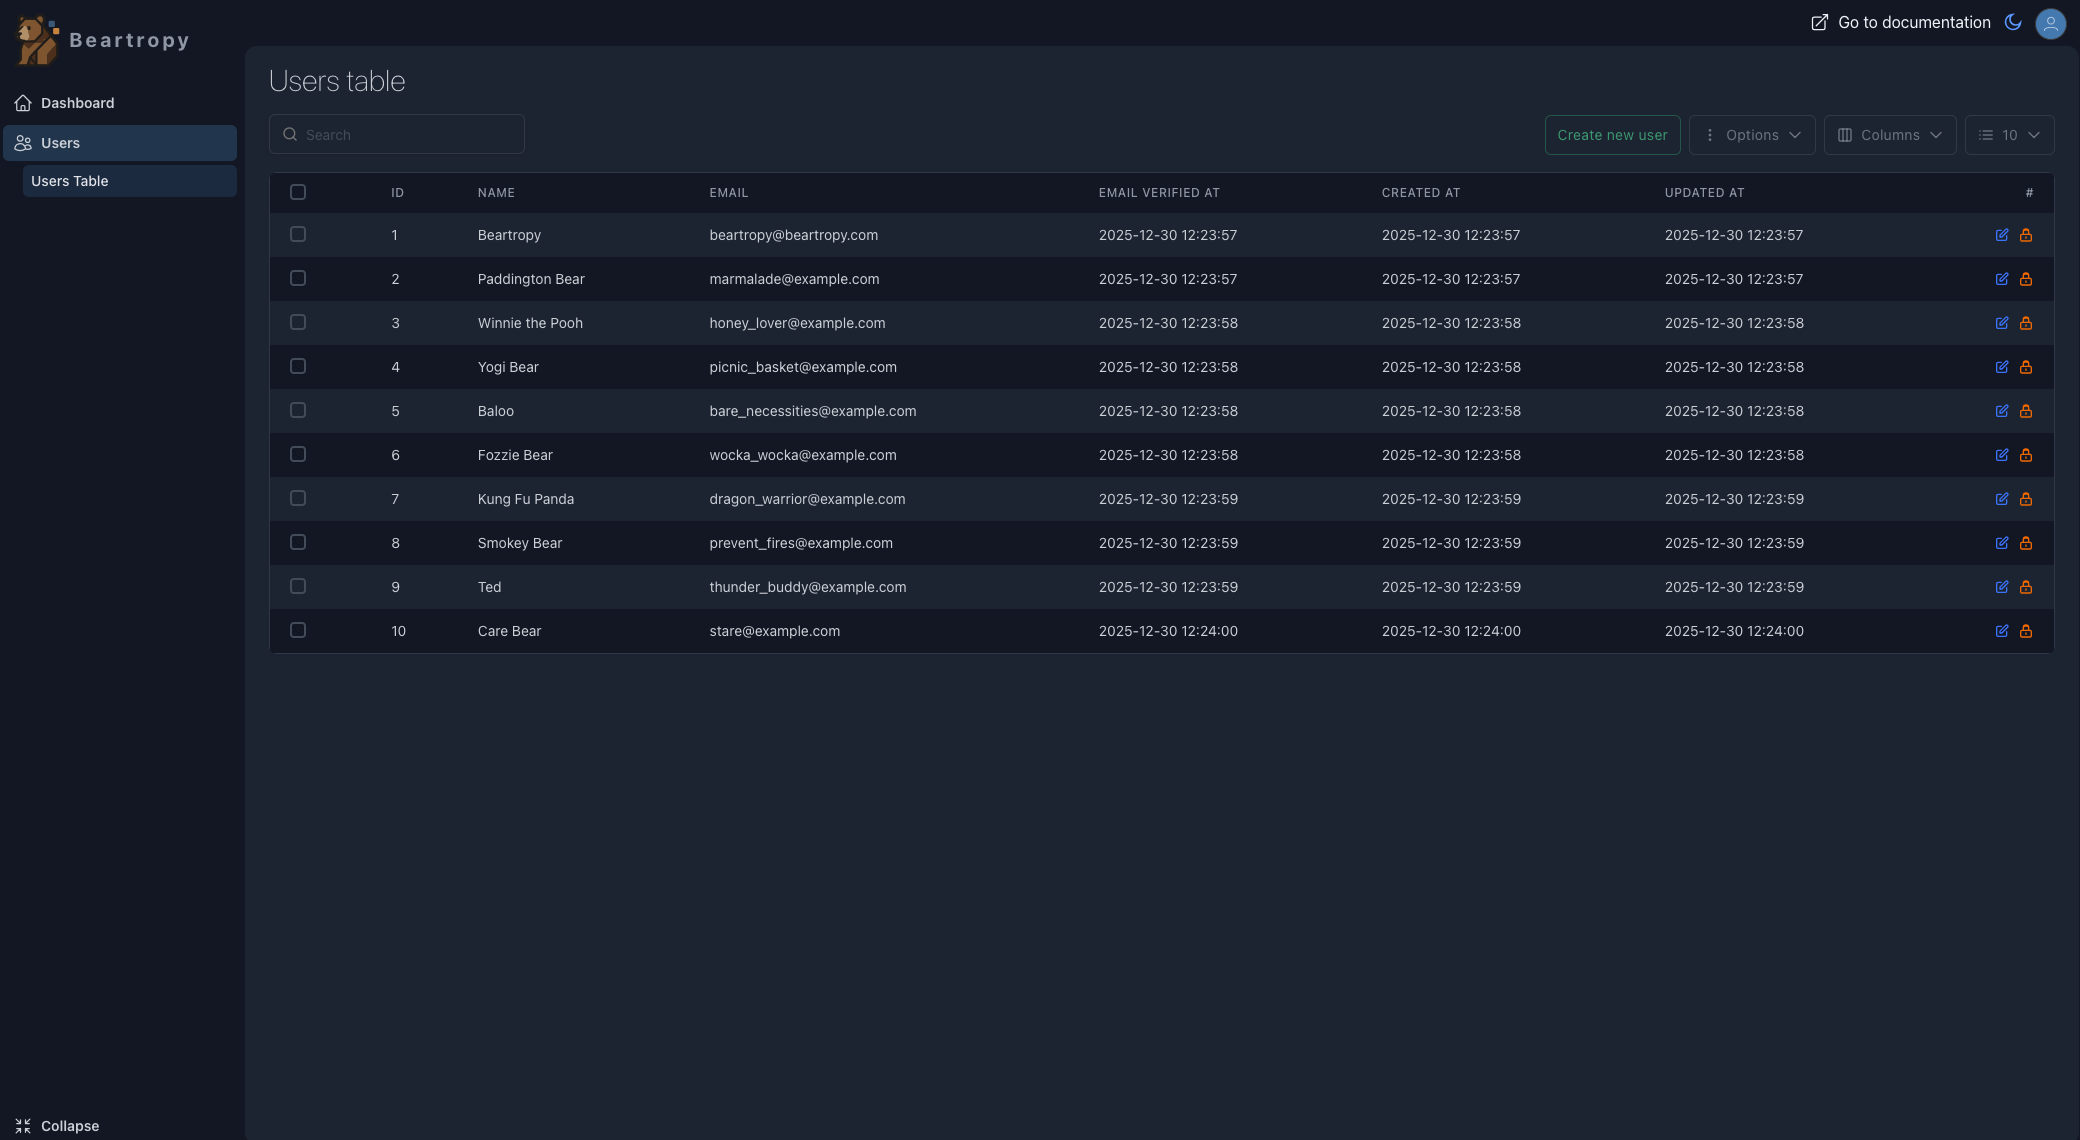Click the edit icon for Baloo's row
2080x1140 pixels.
pyautogui.click(x=2001, y=411)
